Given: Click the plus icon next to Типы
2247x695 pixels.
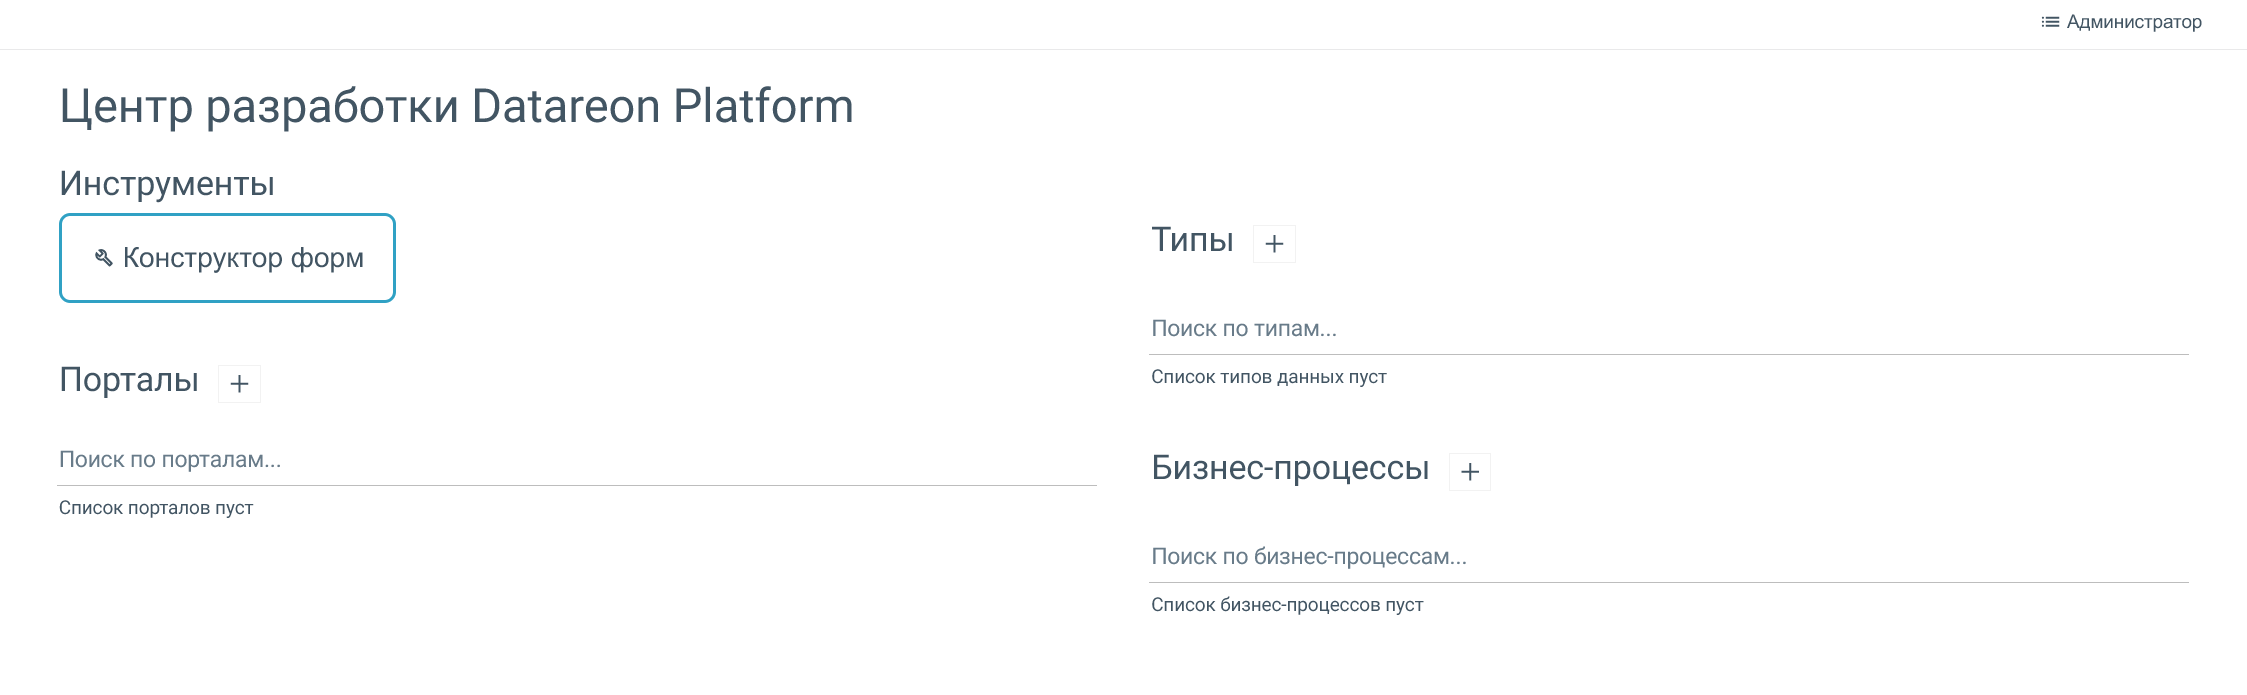Looking at the screenshot, I should [1274, 244].
